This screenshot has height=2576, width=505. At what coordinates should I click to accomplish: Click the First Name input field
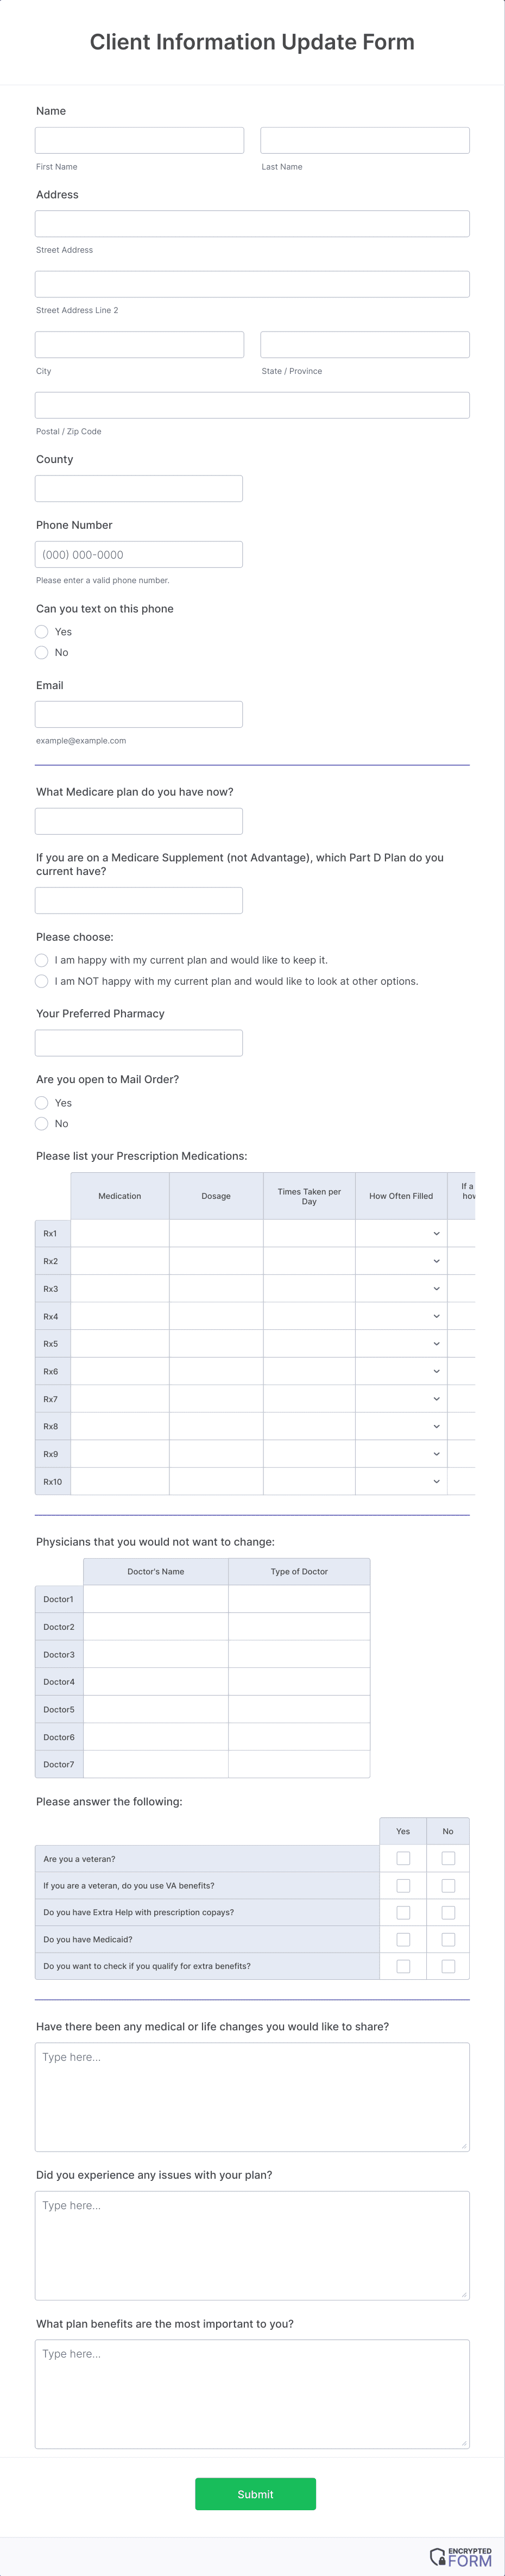coord(139,139)
